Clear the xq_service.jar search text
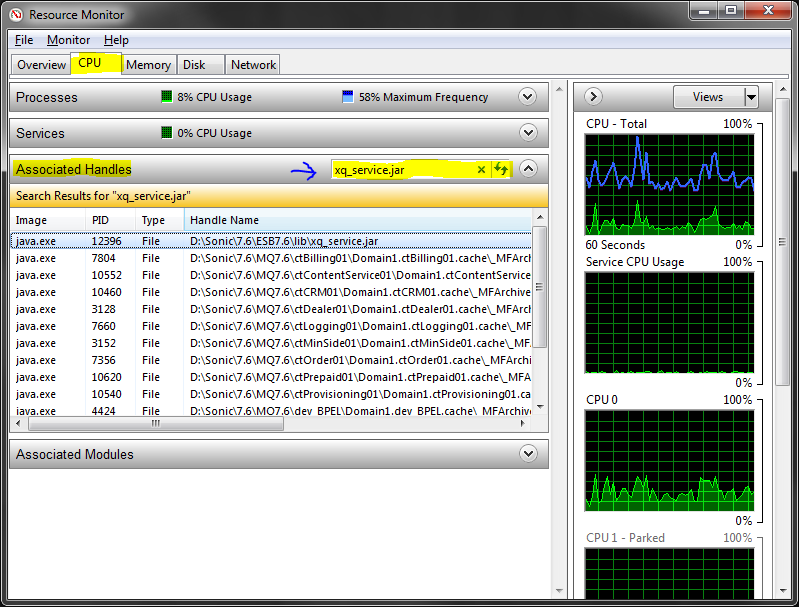The width and height of the screenshot is (799, 607). pyautogui.click(x=481, y=170)
